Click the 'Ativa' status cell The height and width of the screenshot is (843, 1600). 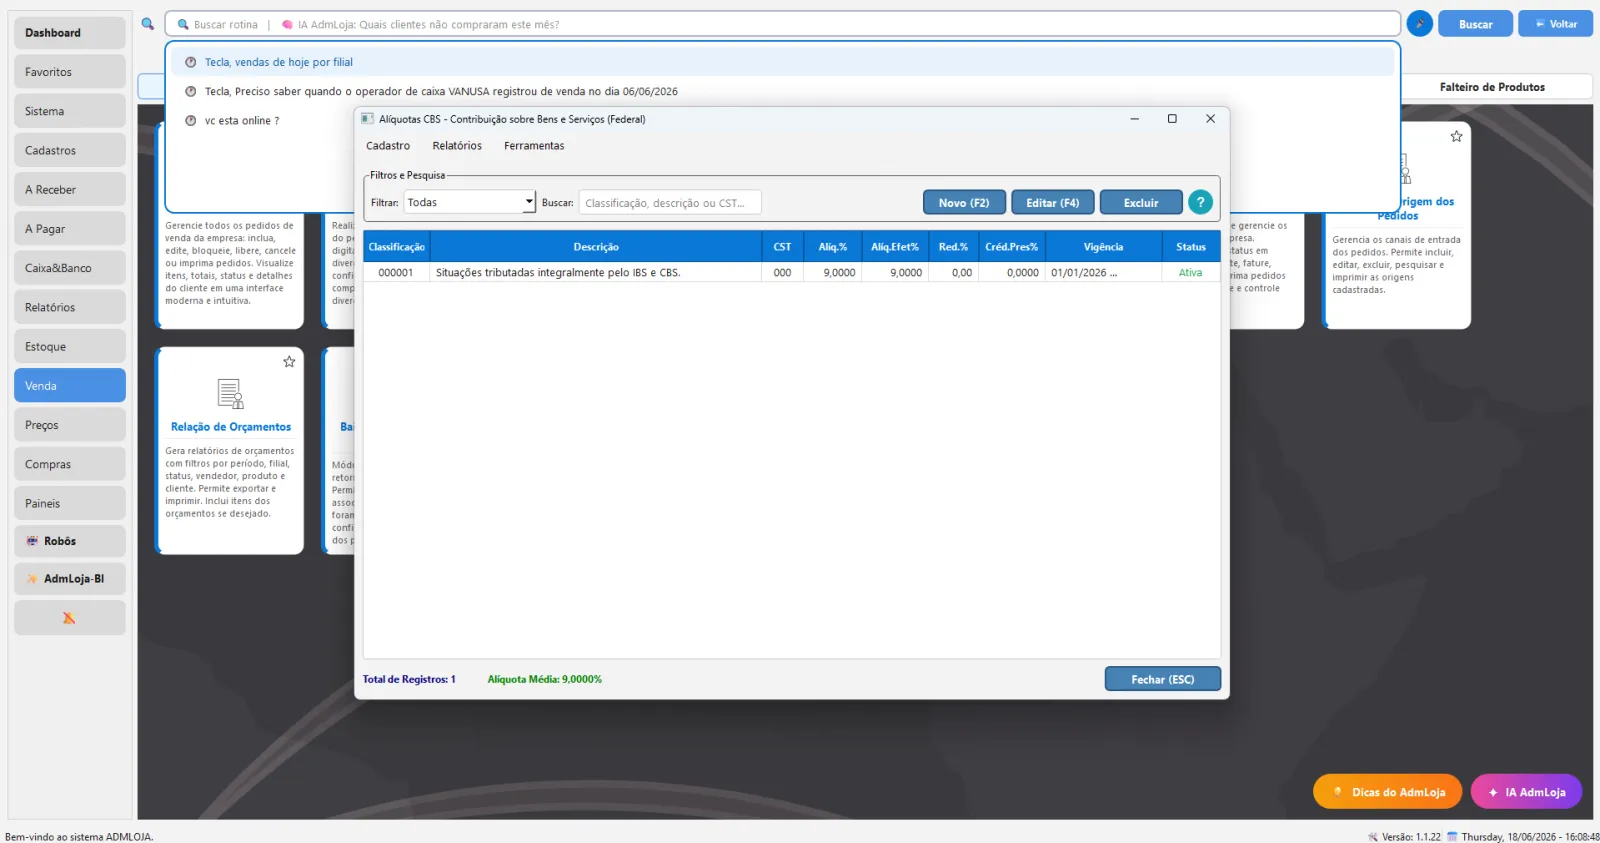(x=1190, y=273)
